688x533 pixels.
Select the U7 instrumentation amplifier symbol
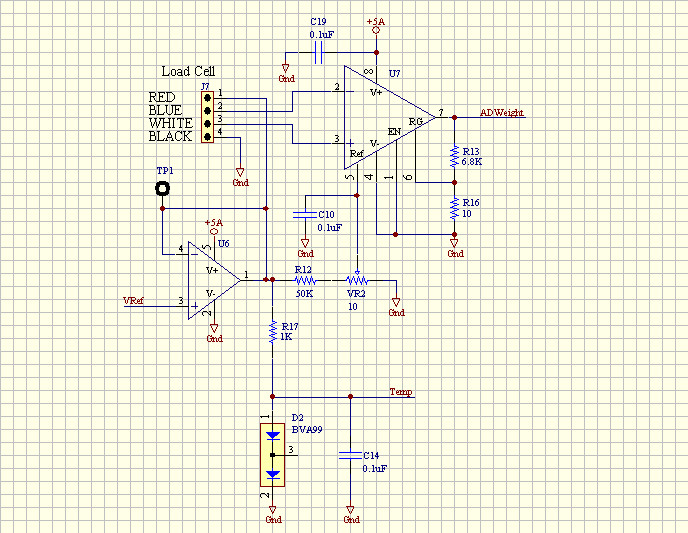(385, 118)
